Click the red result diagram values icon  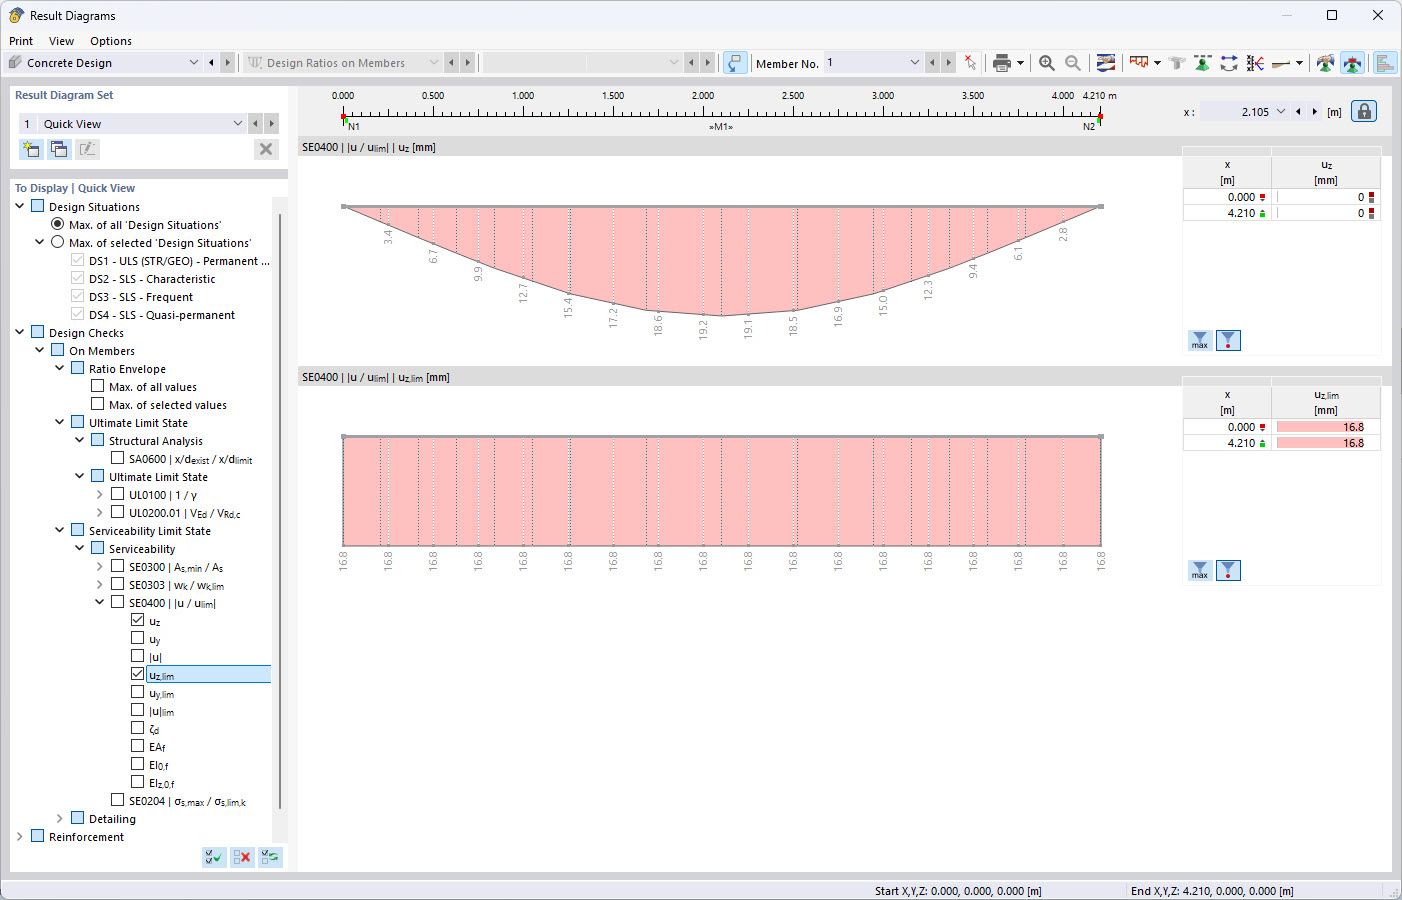1139,63
